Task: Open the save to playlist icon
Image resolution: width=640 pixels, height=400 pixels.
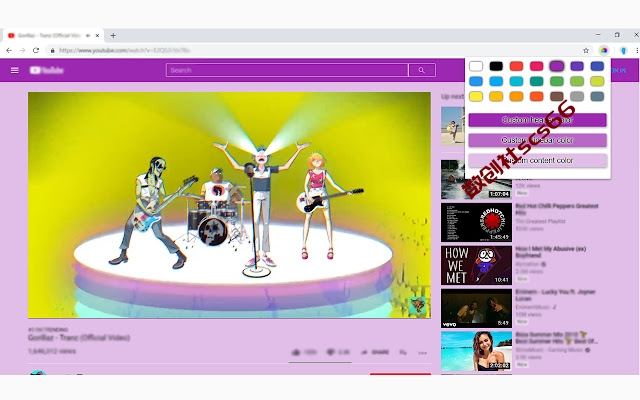Action: (x=403, y=352)
